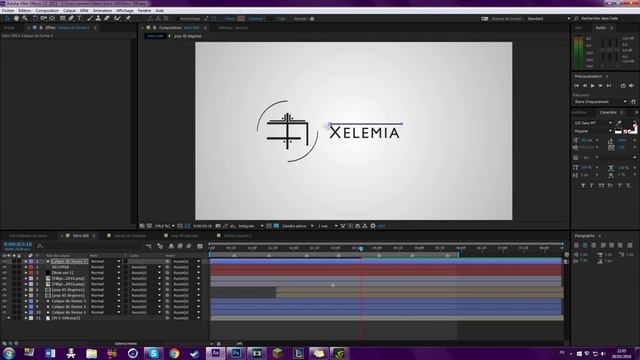Open the viewer resolution dropdown Intégrale
This screenshot has height=360, width=640.
click(x=251, y=226)
